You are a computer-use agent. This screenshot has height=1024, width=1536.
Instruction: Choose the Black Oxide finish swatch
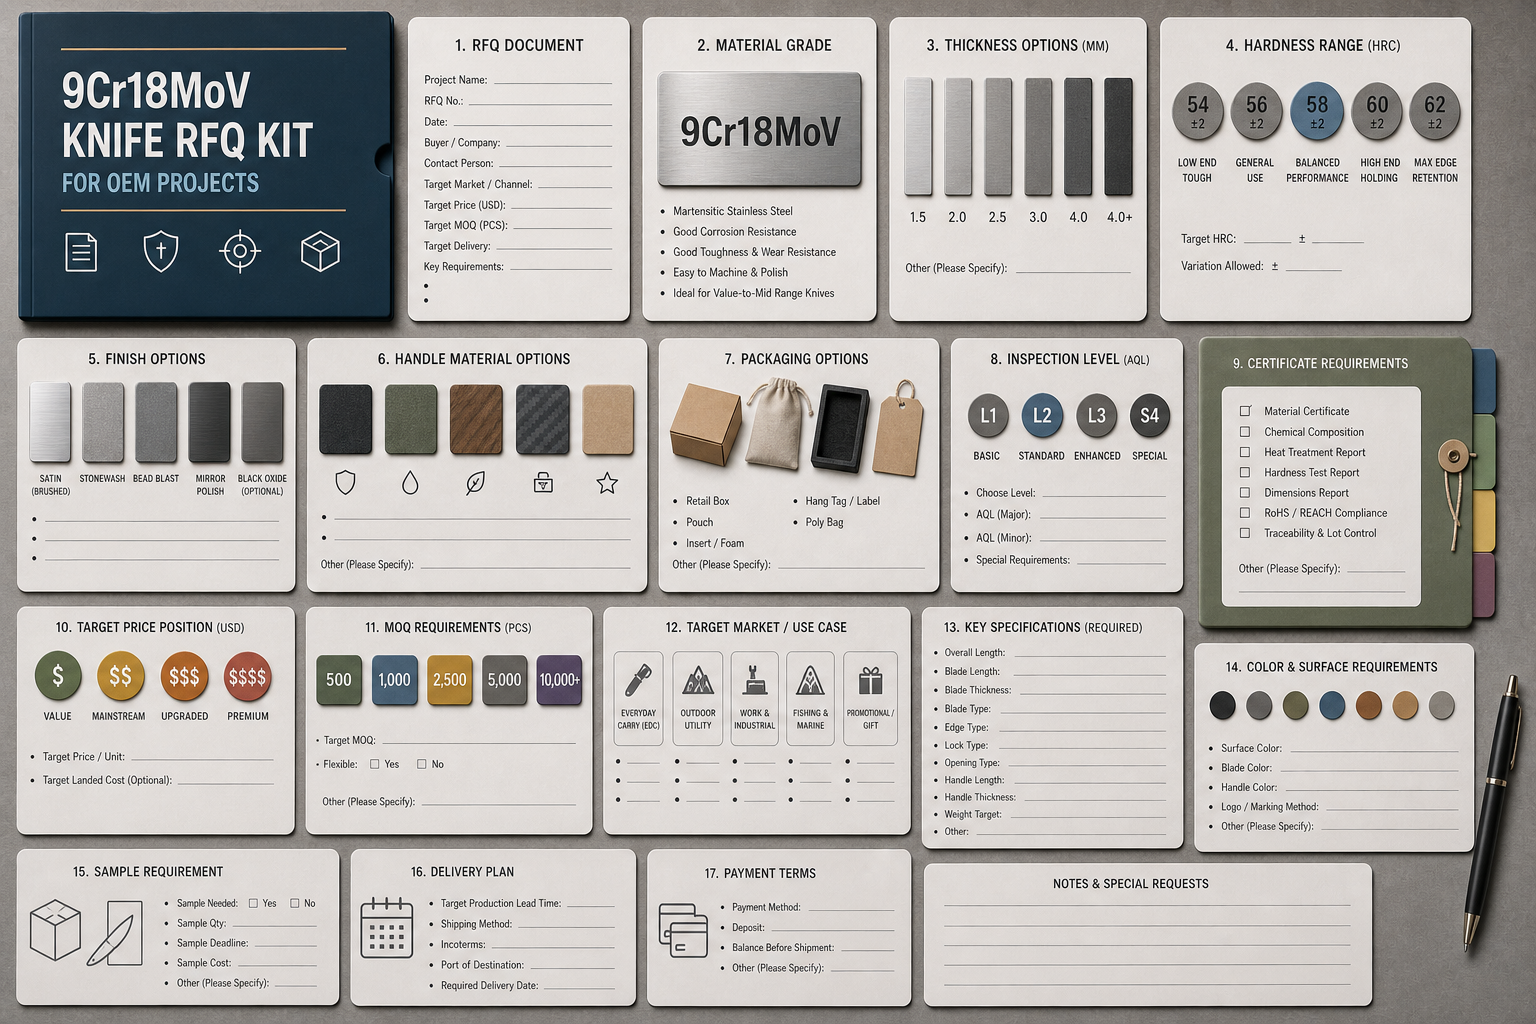pyautogui.click(x=262, y=423)
